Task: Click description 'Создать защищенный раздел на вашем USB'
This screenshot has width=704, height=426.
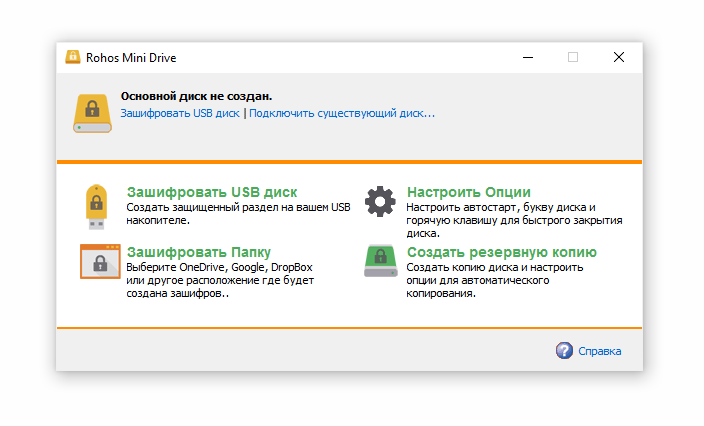Action: click(238, 207)
